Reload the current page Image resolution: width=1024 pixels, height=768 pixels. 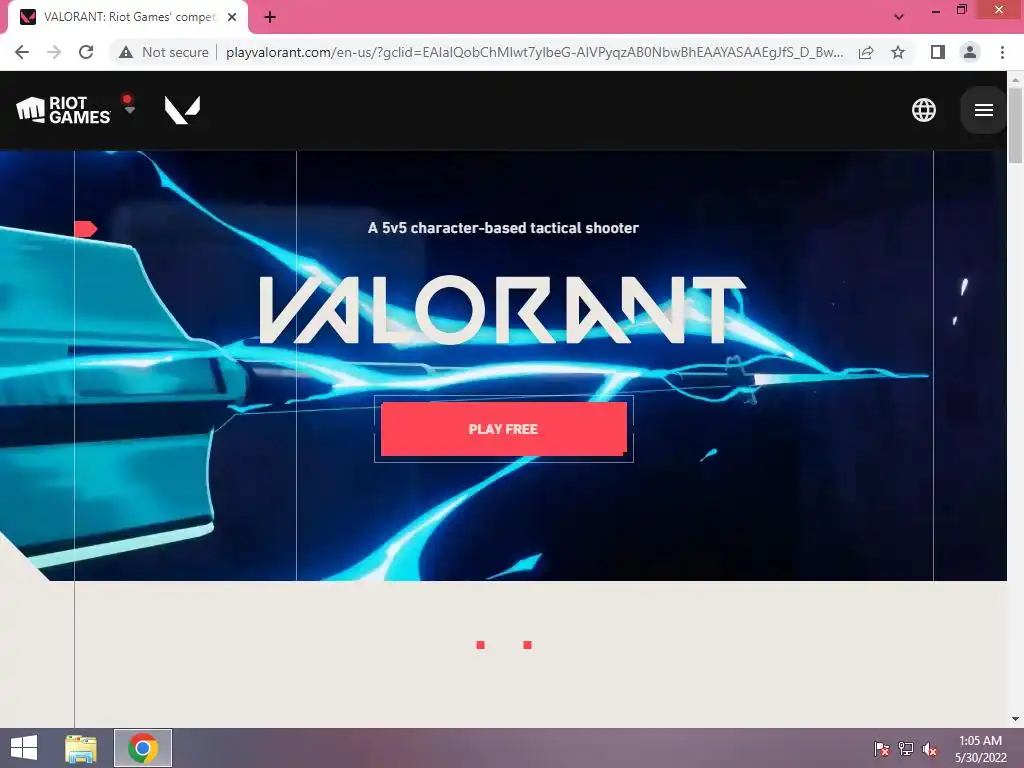[86, 52]
